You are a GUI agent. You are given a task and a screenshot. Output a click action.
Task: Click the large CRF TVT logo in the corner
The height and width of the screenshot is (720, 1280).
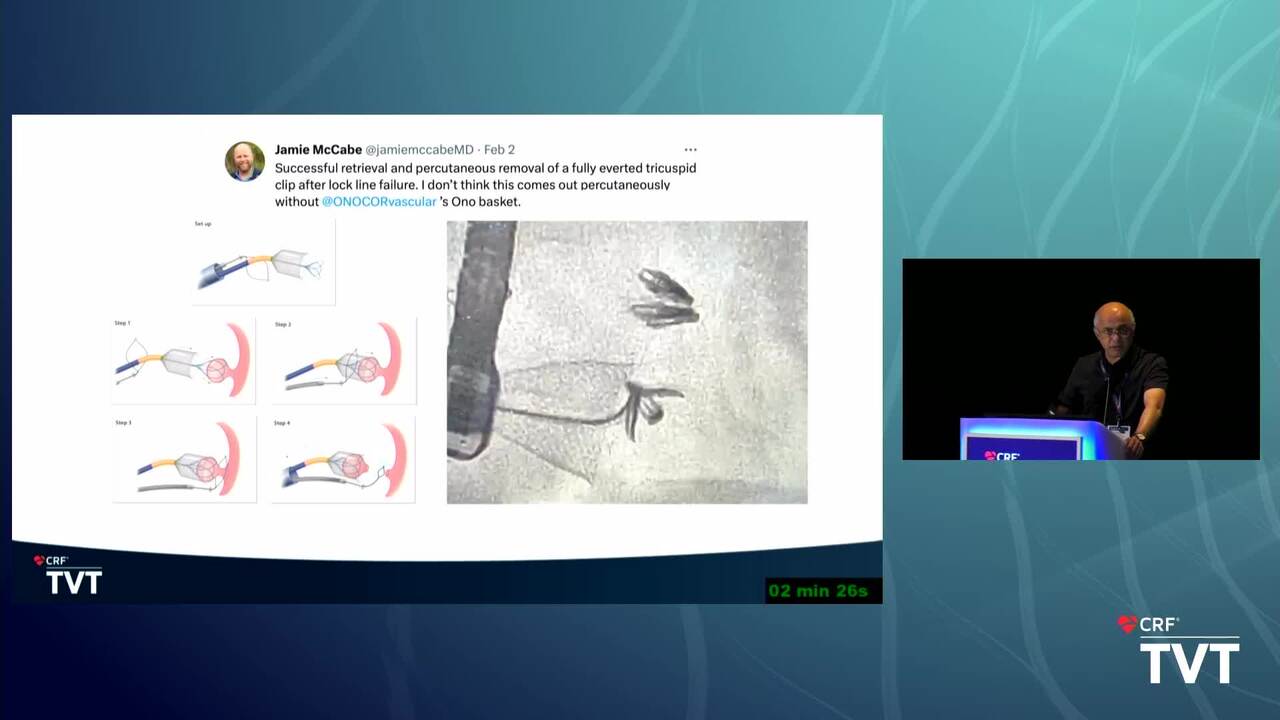click(x=1178, y=649)
